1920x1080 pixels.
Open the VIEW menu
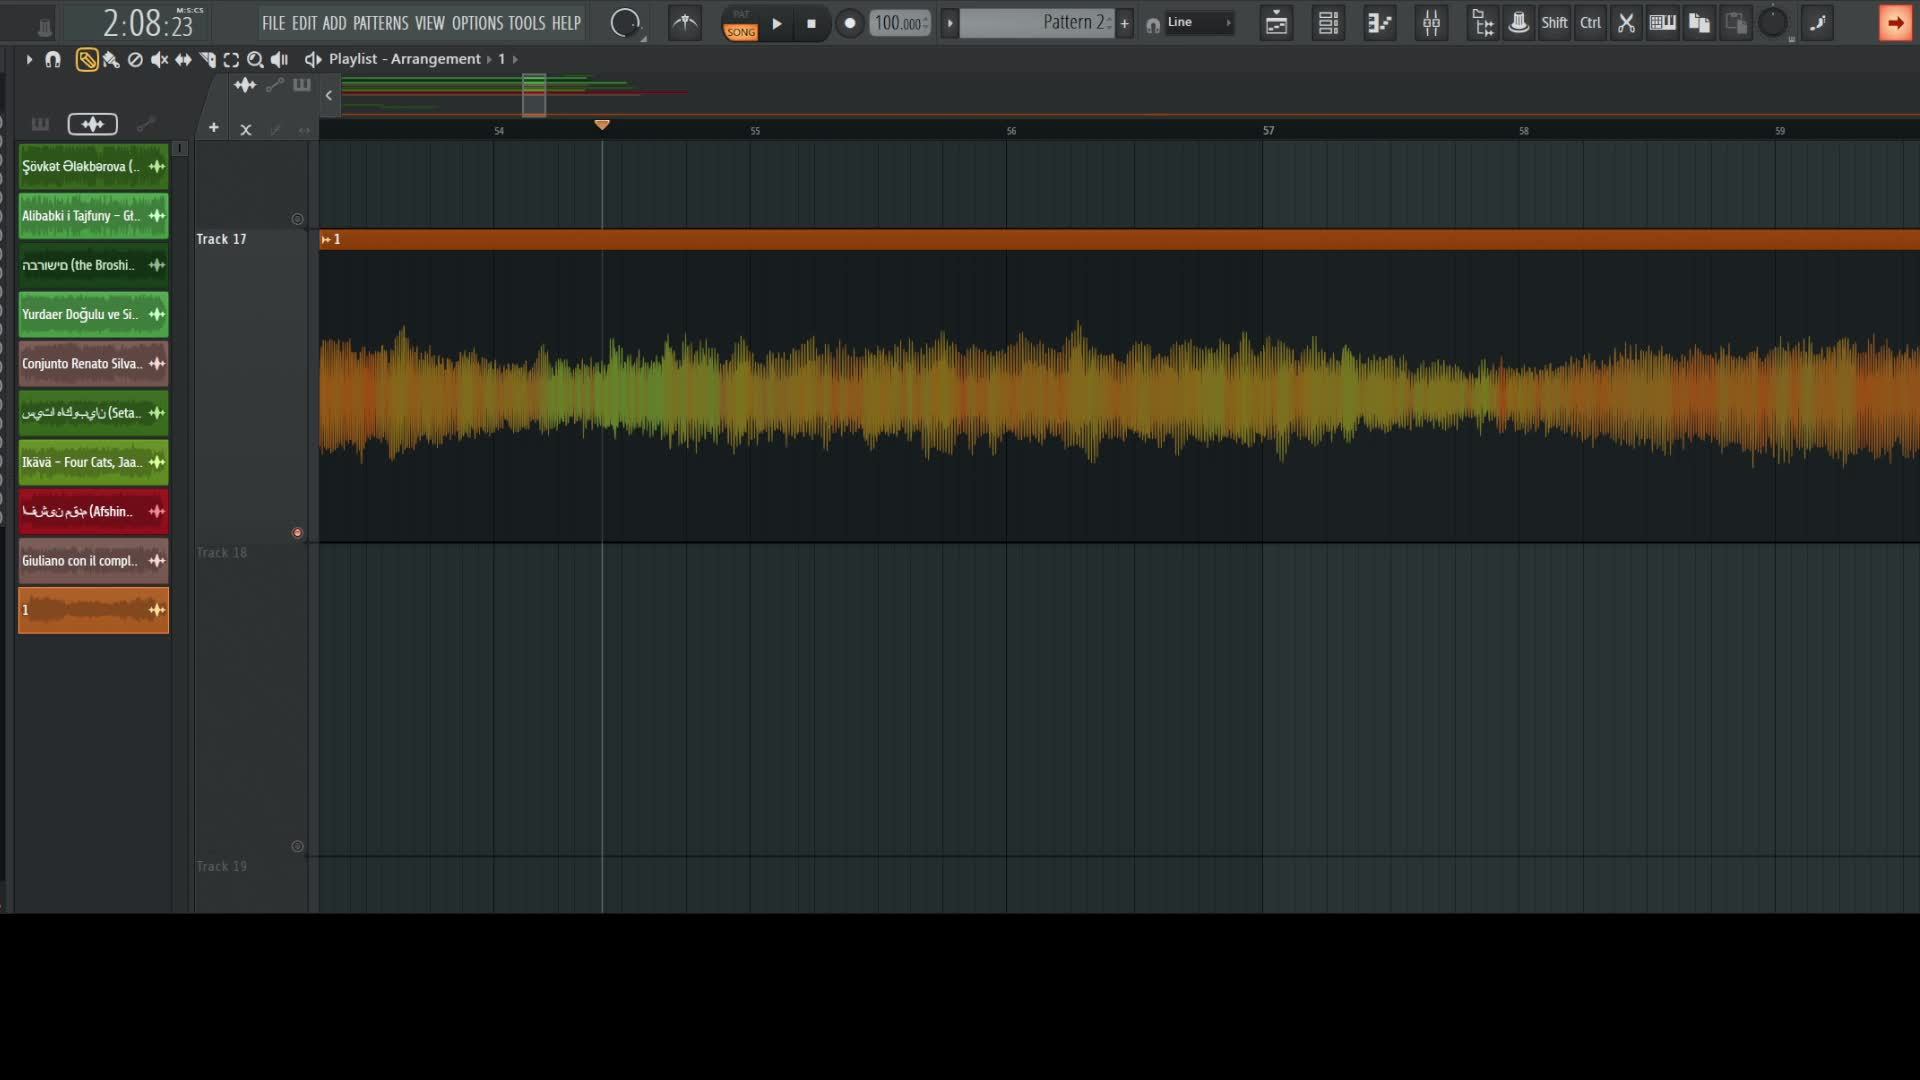430,23
